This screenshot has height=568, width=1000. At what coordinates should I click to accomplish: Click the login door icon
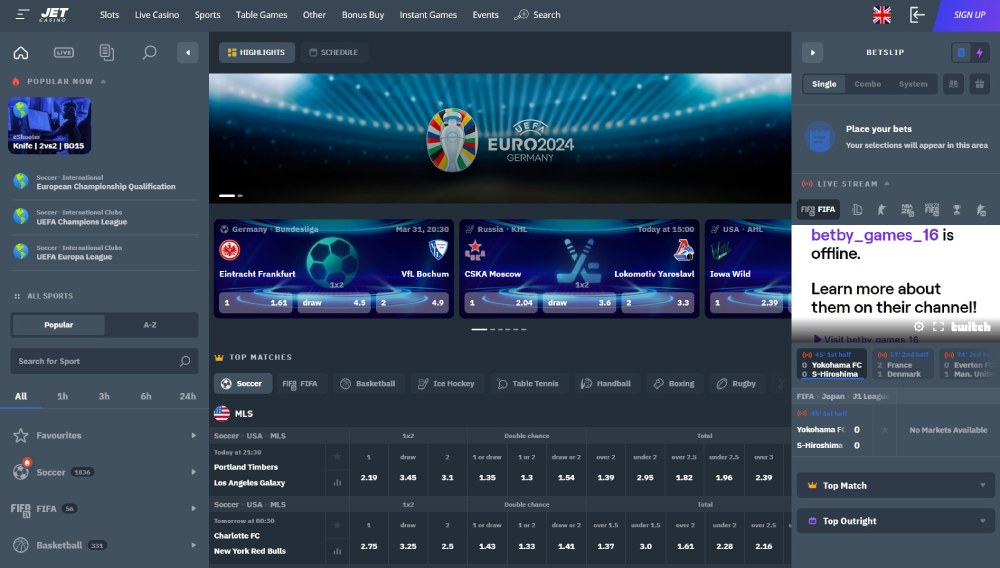point(916,15)
